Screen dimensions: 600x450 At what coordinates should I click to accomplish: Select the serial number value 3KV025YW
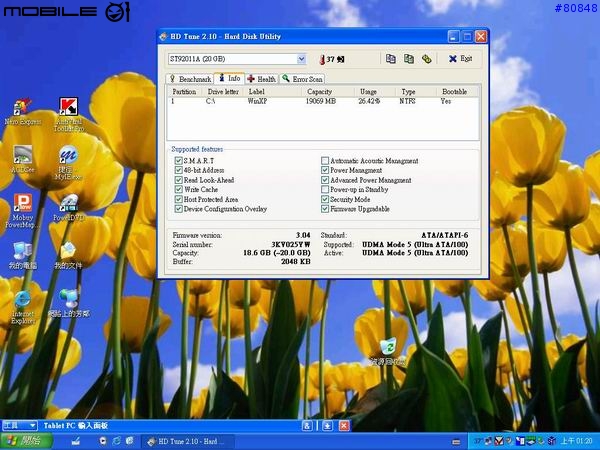point(291,244)
